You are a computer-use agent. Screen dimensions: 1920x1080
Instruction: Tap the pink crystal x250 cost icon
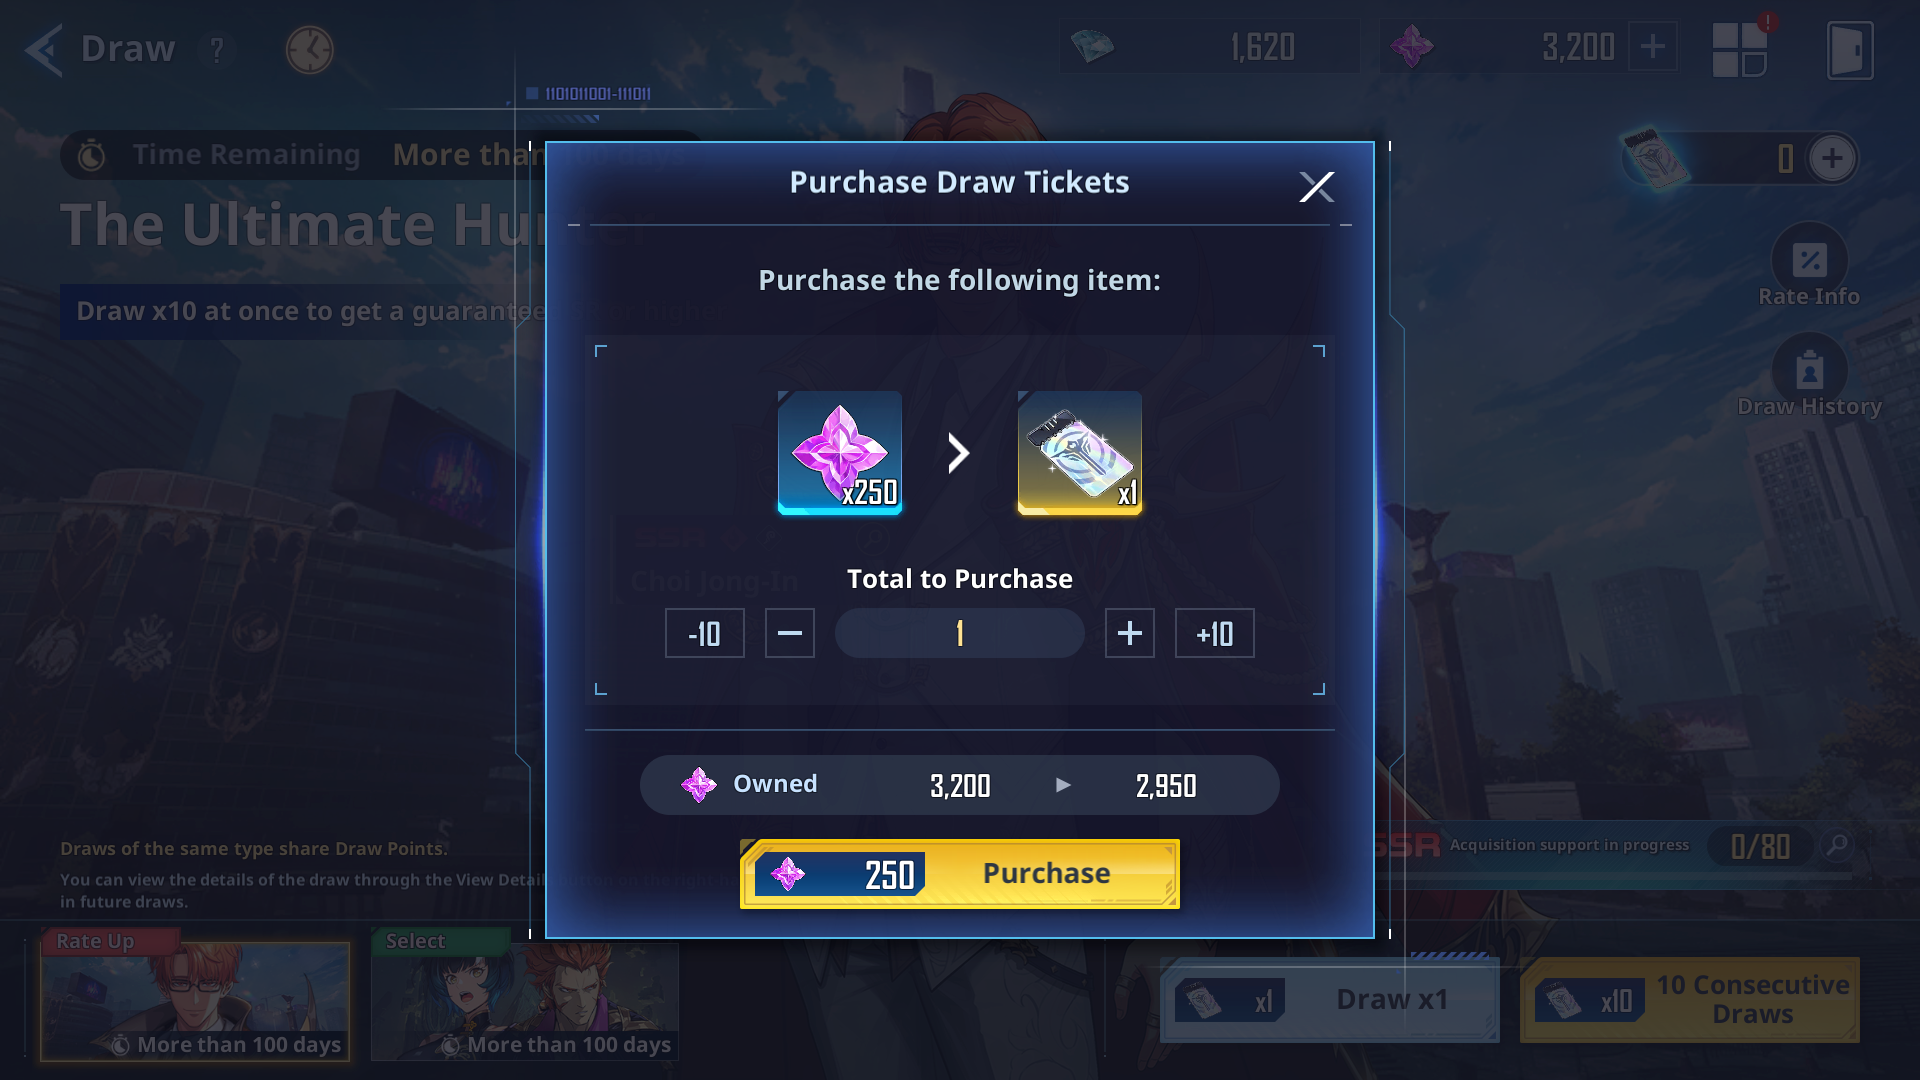[839, 453]
